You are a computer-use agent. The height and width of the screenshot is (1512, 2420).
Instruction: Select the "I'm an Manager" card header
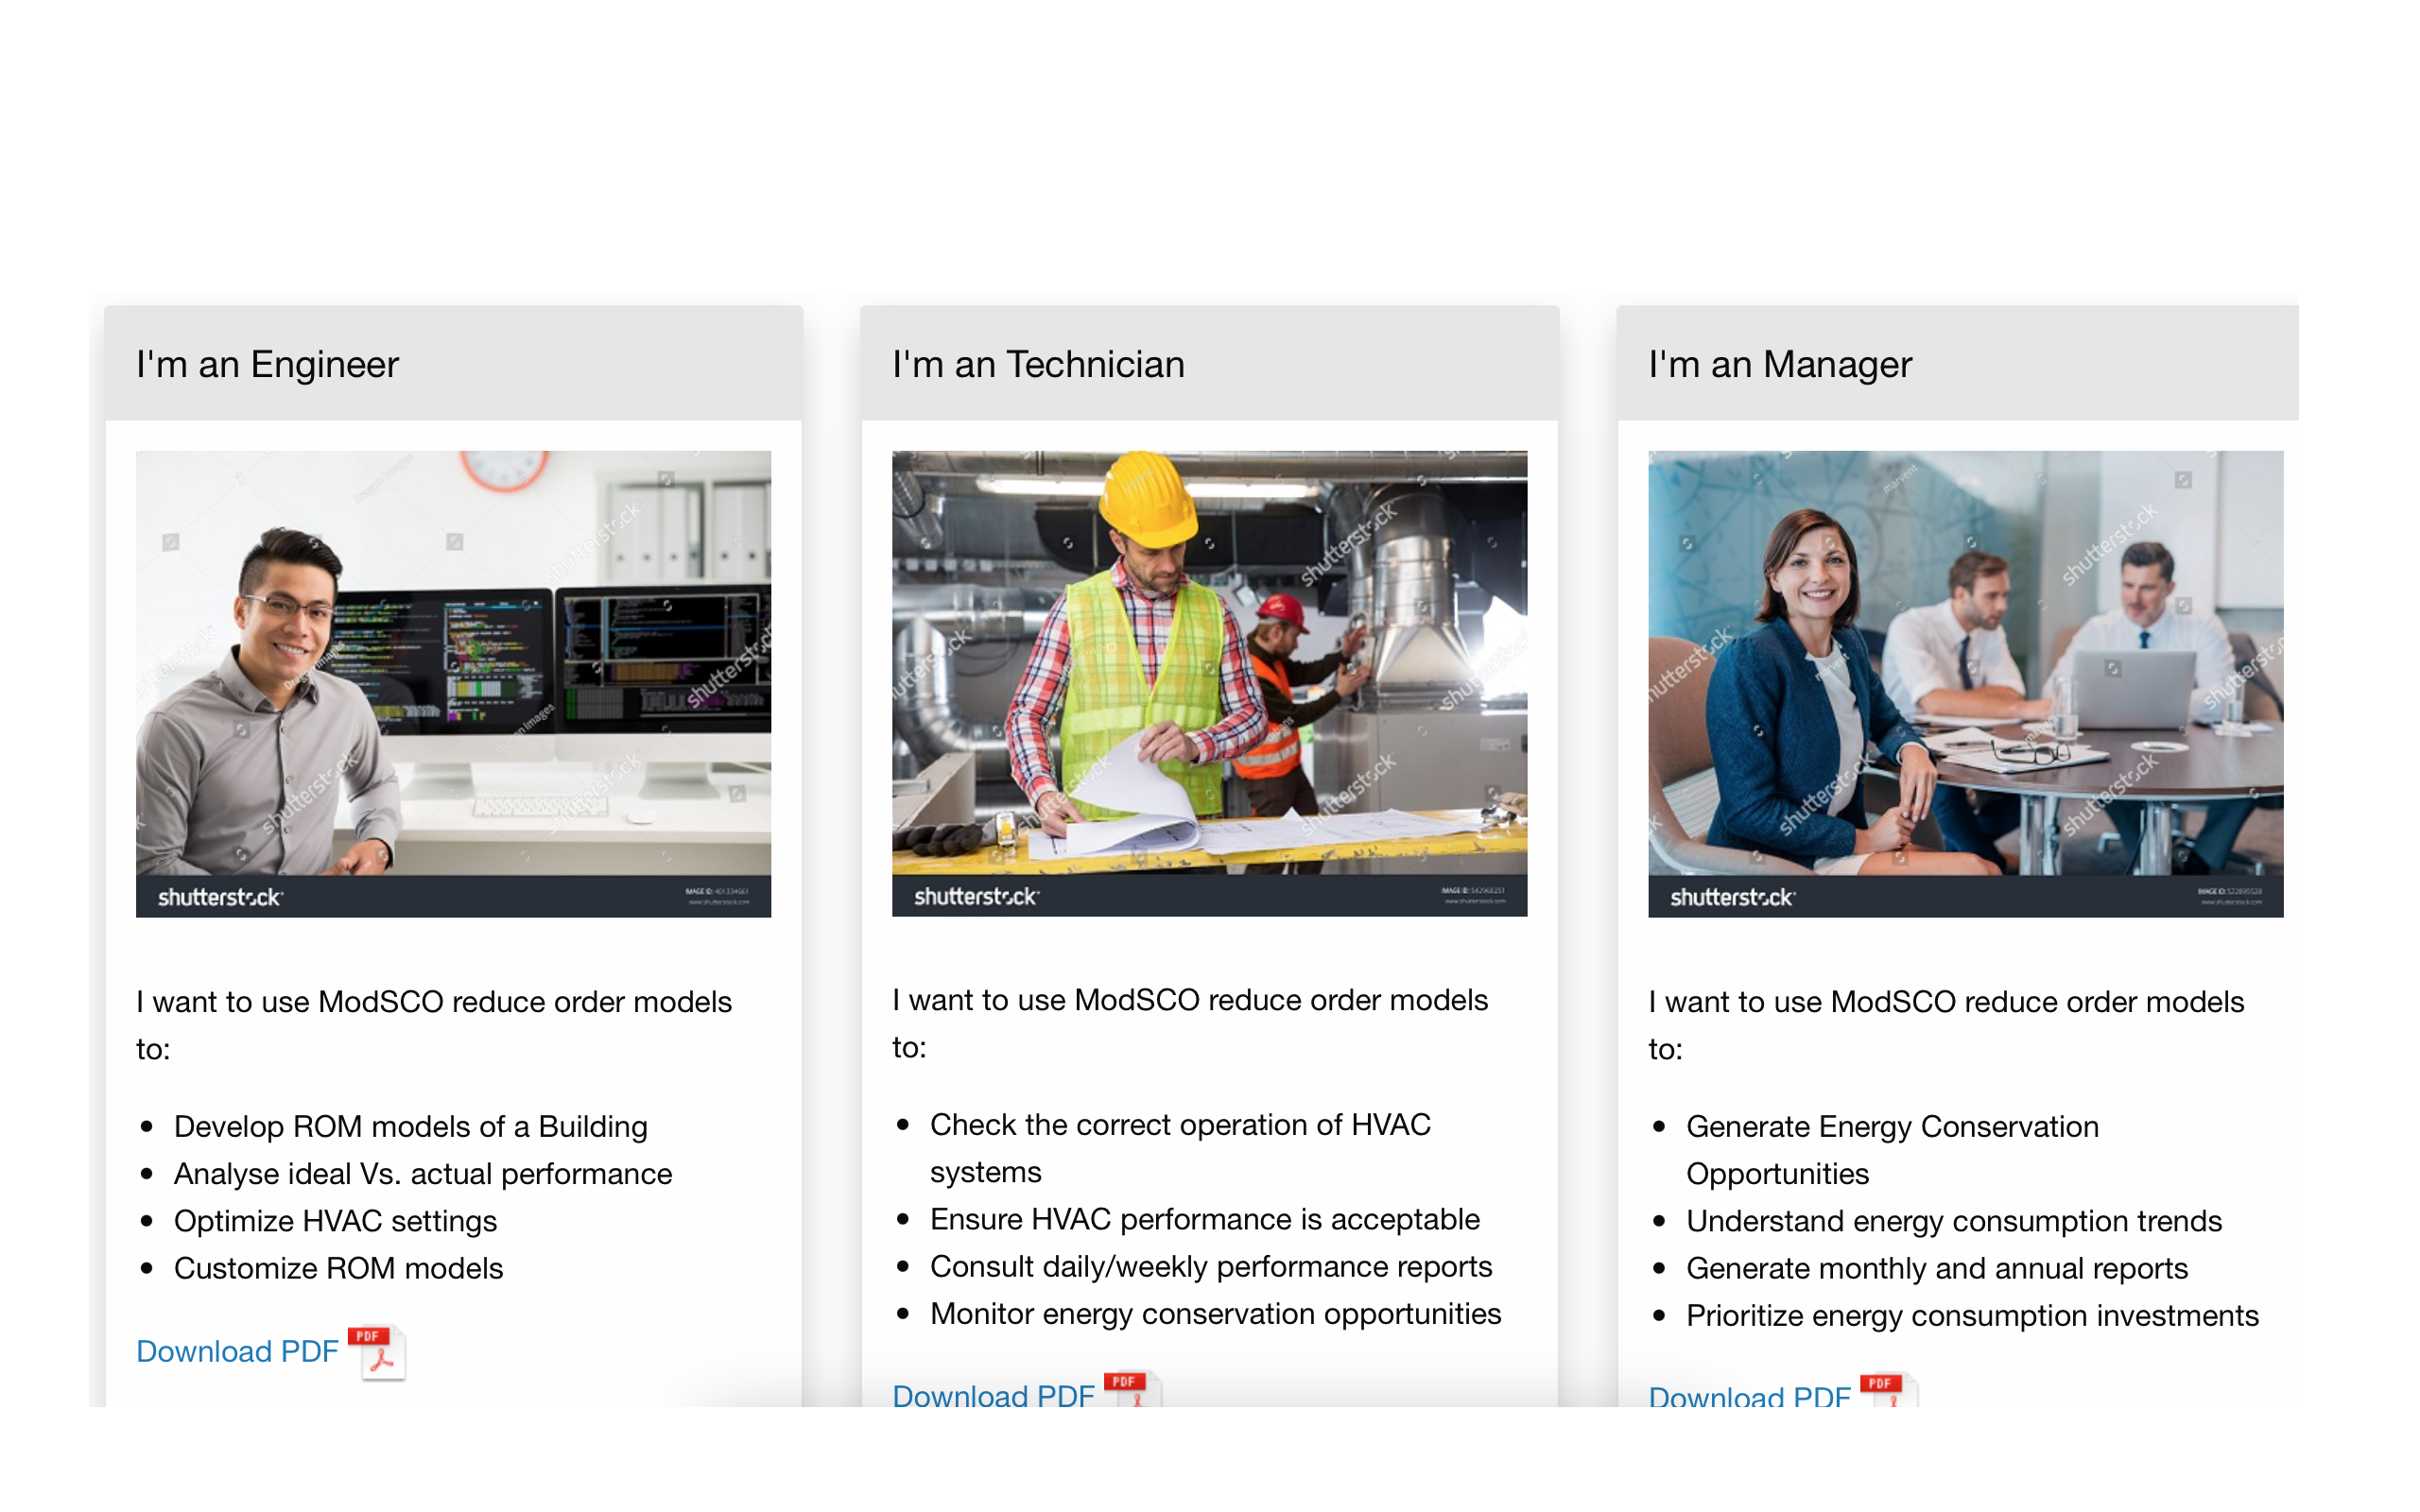[1779, 364]
